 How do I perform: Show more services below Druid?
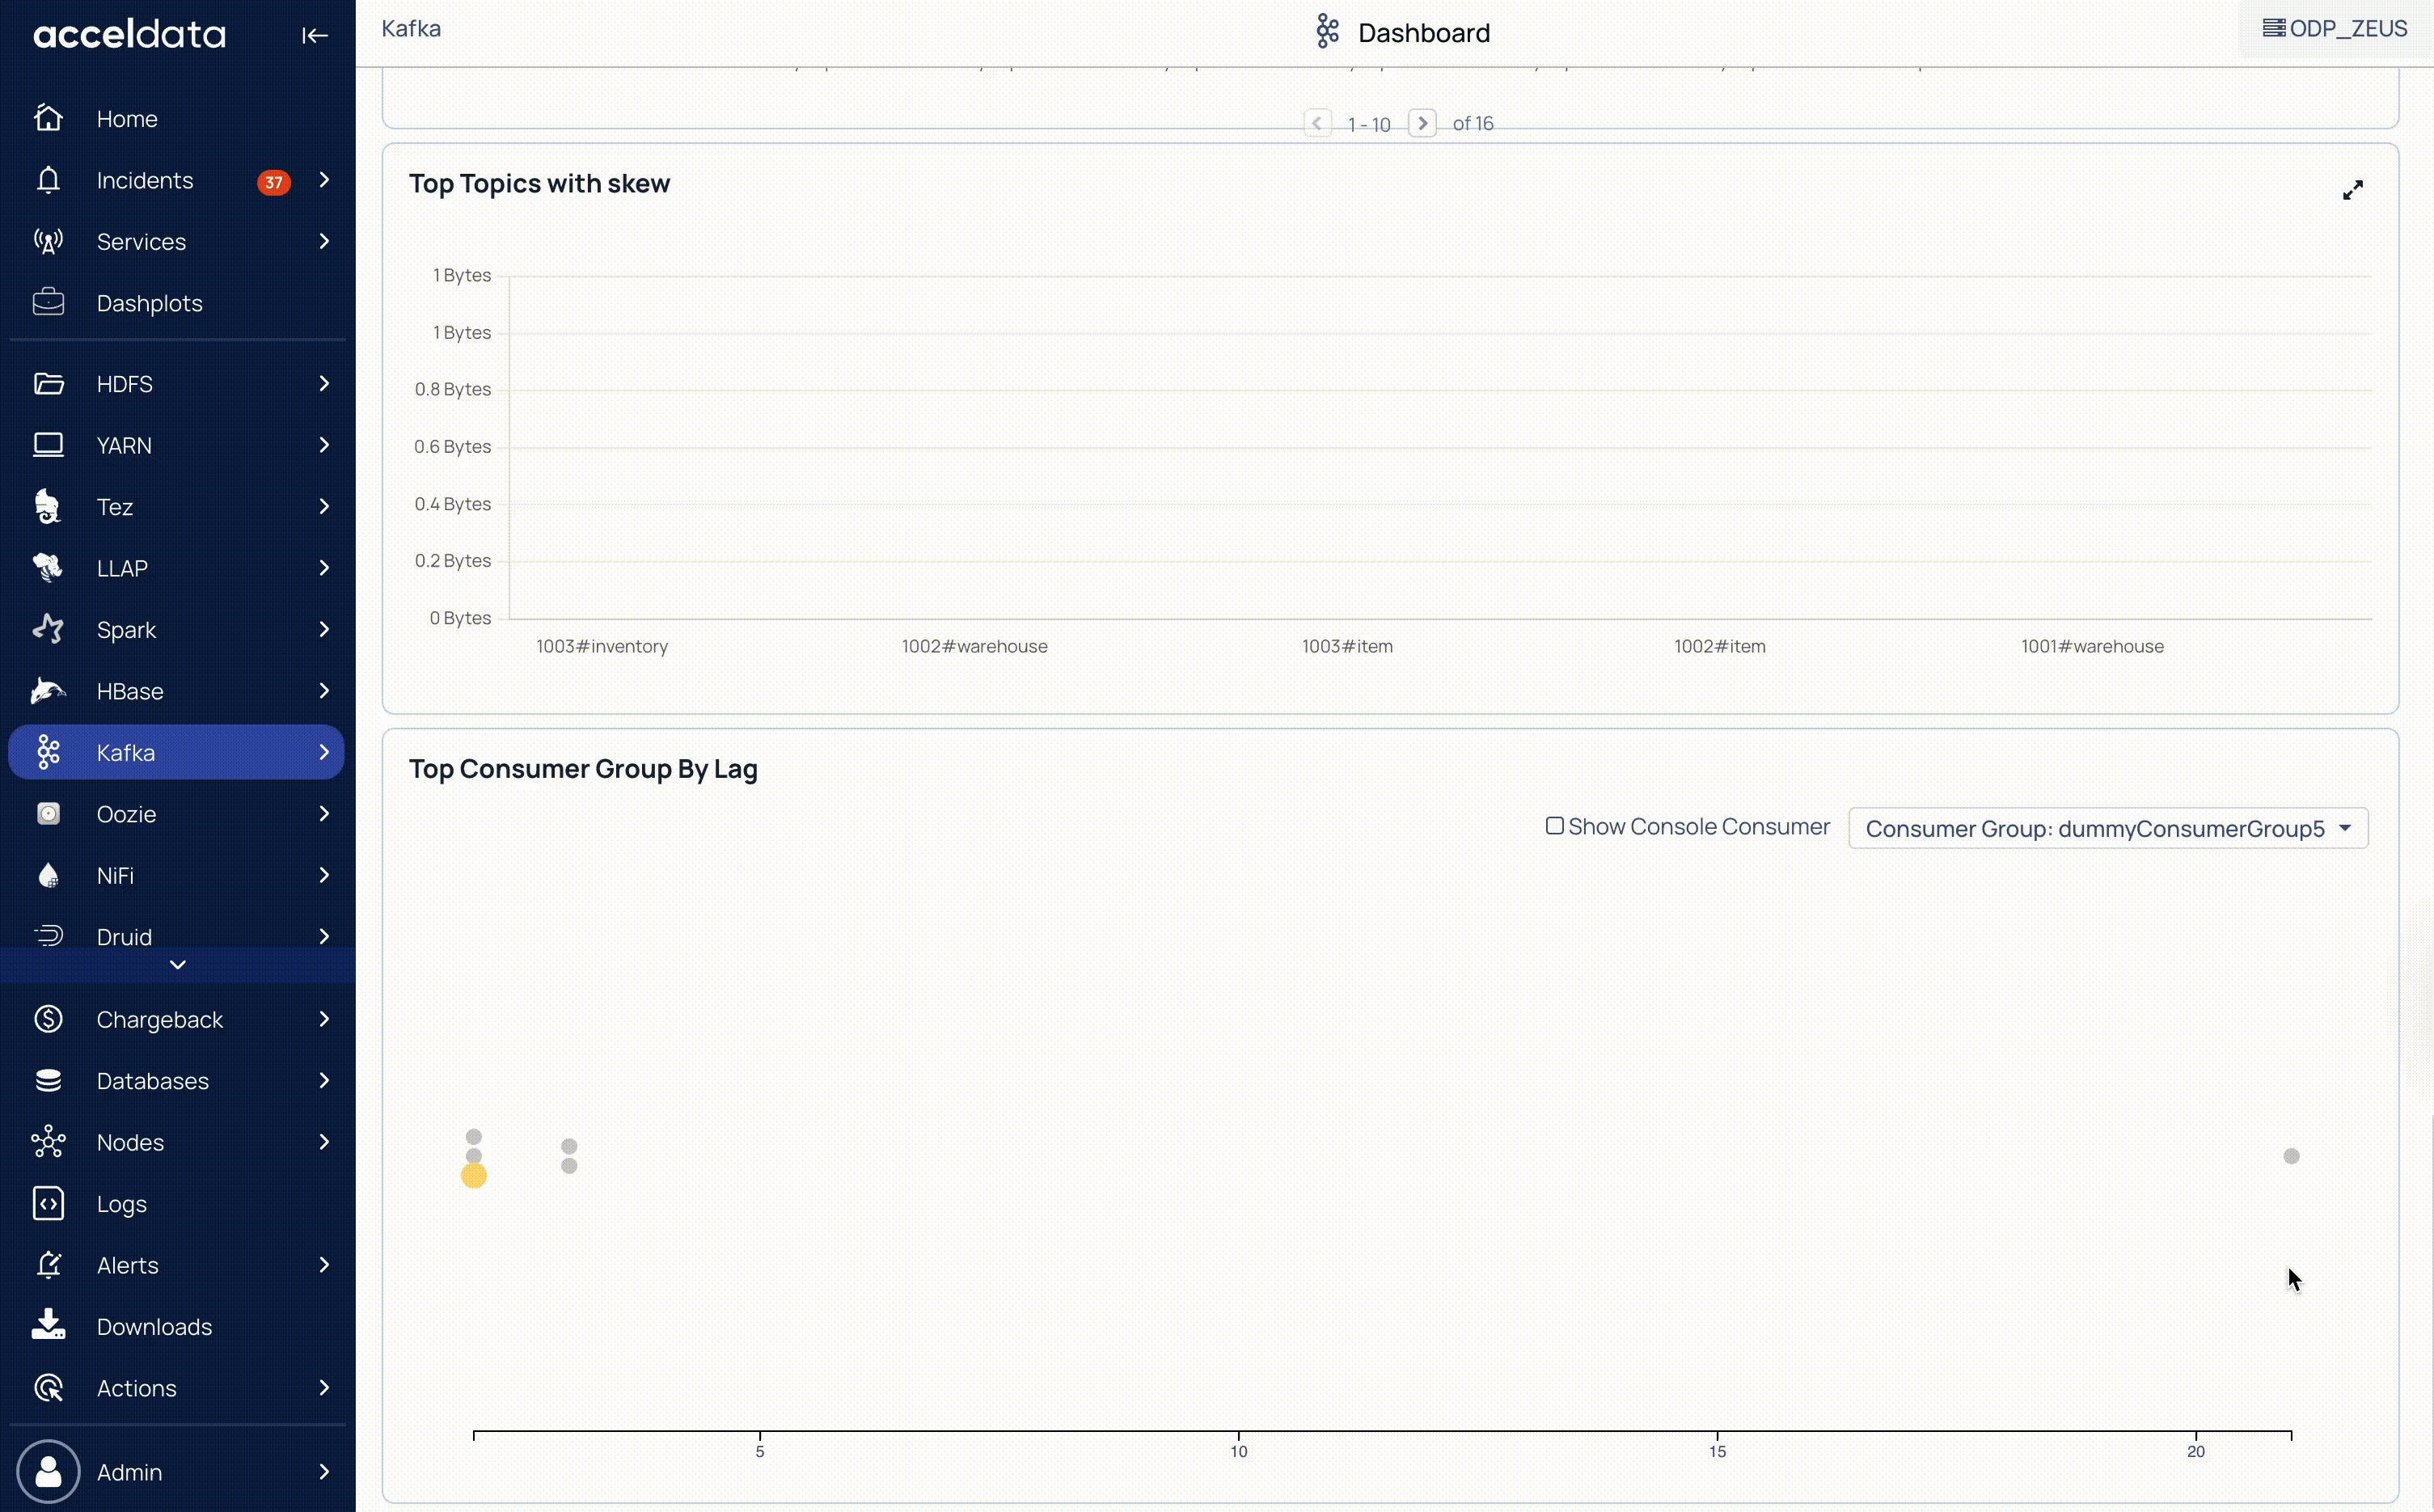[178, 965]
